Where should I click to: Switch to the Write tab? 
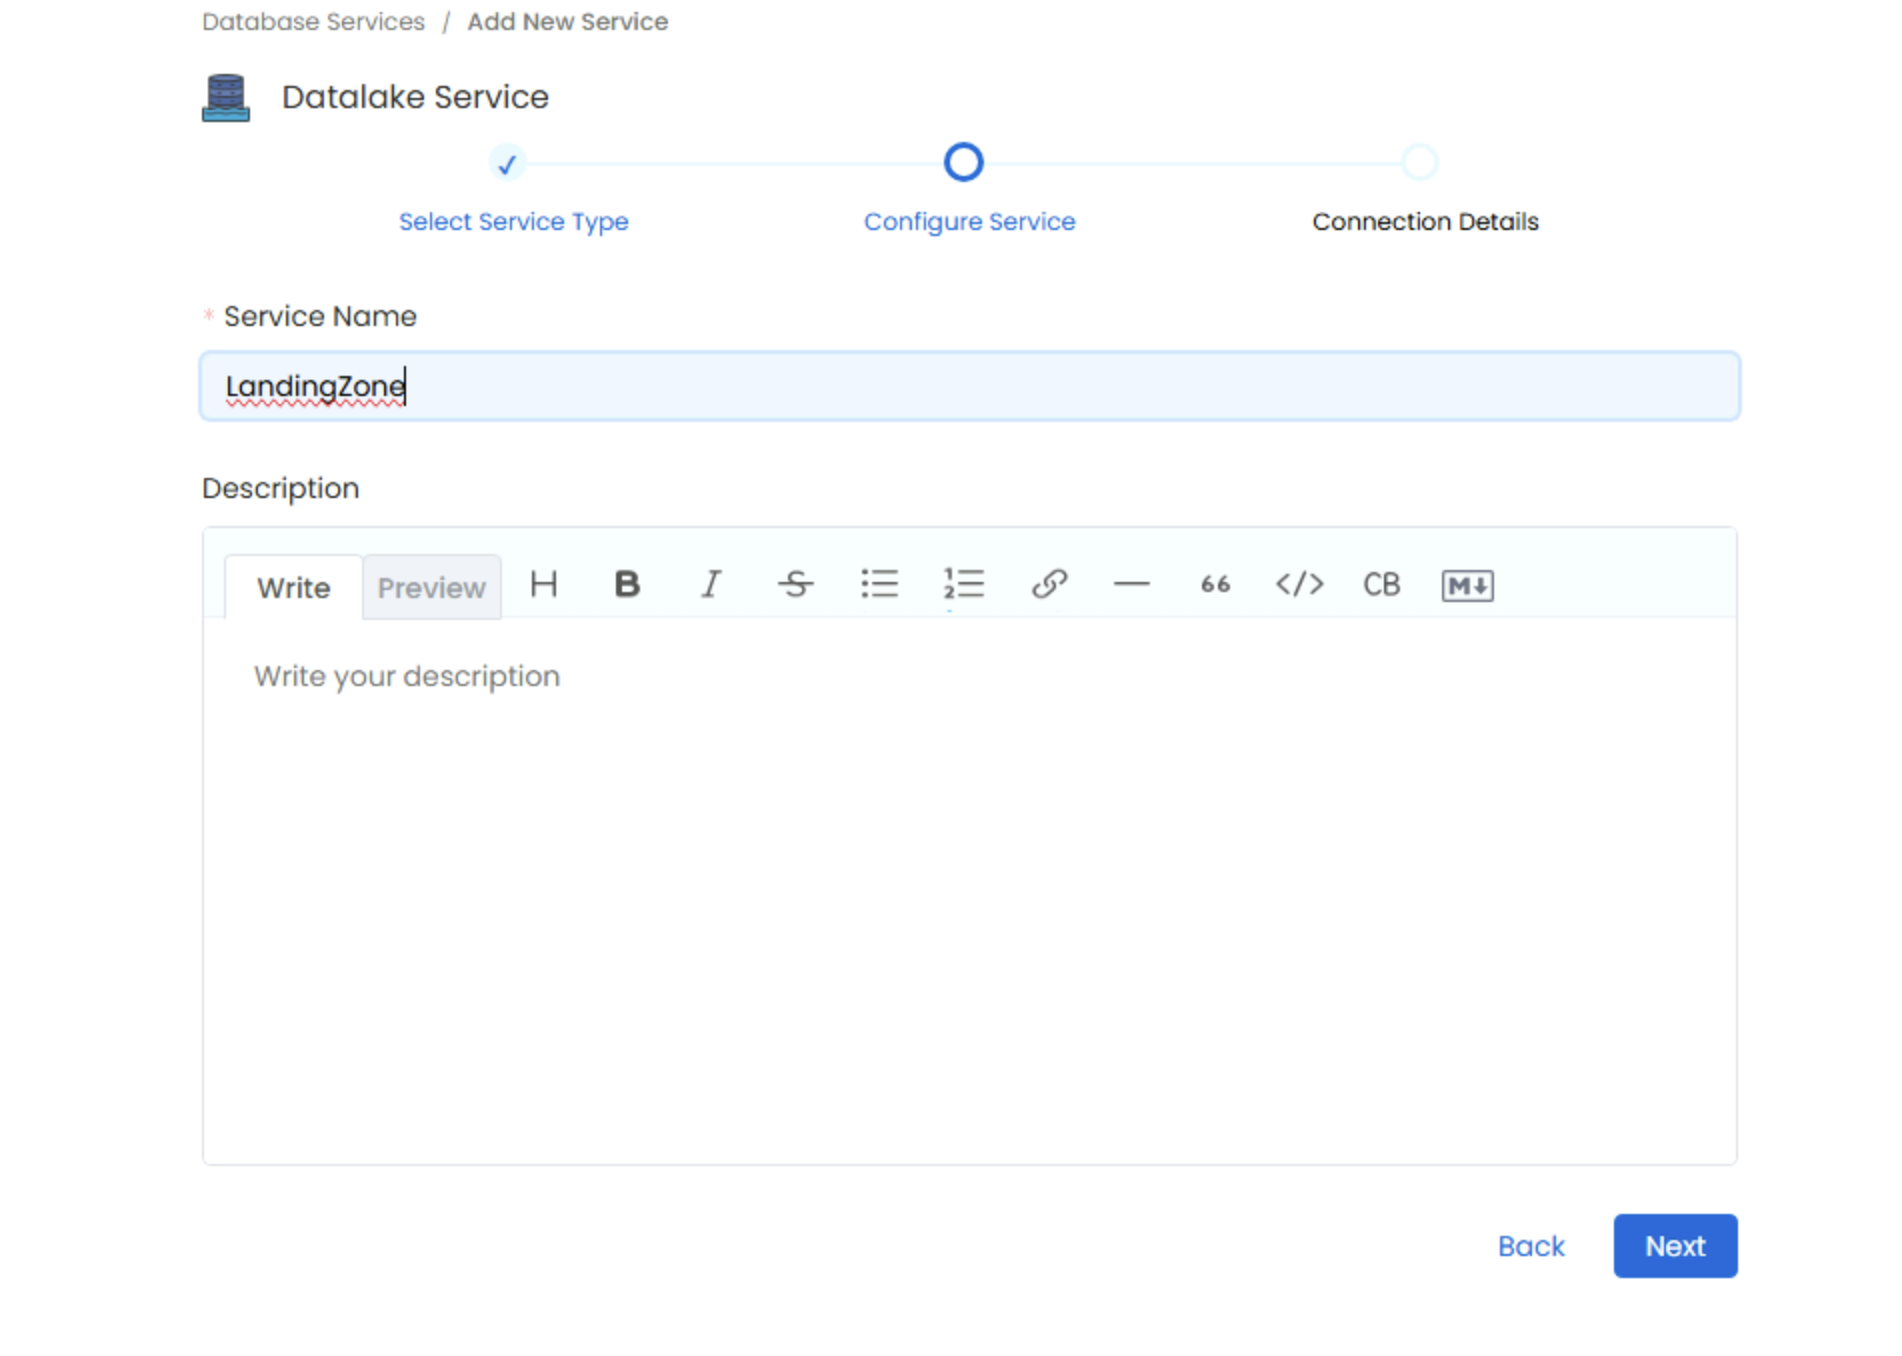tap(293, 587)
